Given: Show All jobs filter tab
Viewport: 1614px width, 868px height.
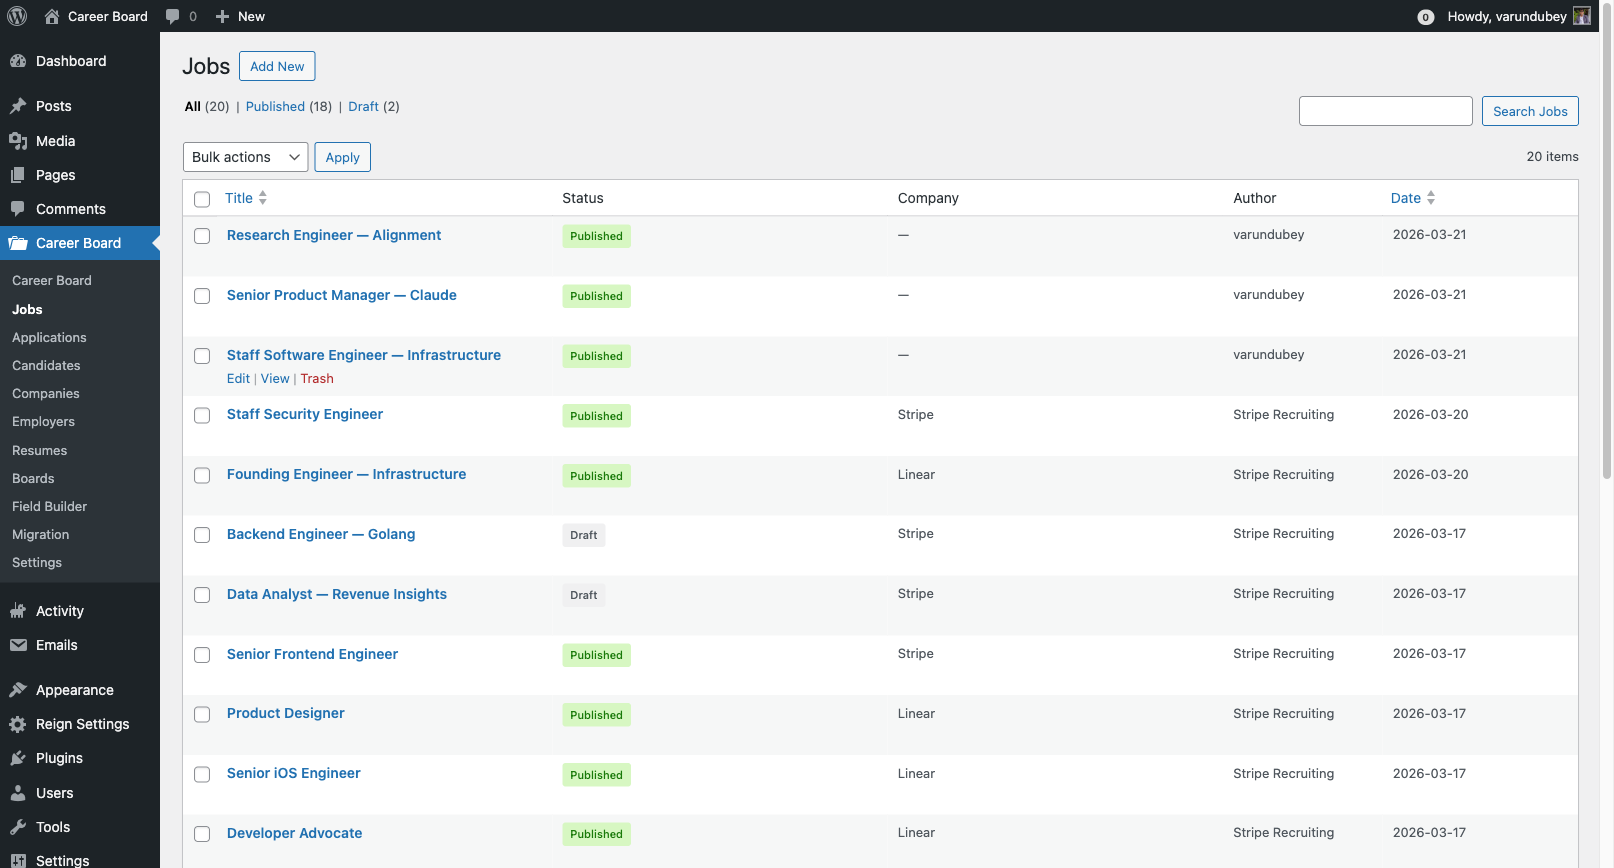Looking at the screenshot, I should click(x=192, y=107).
